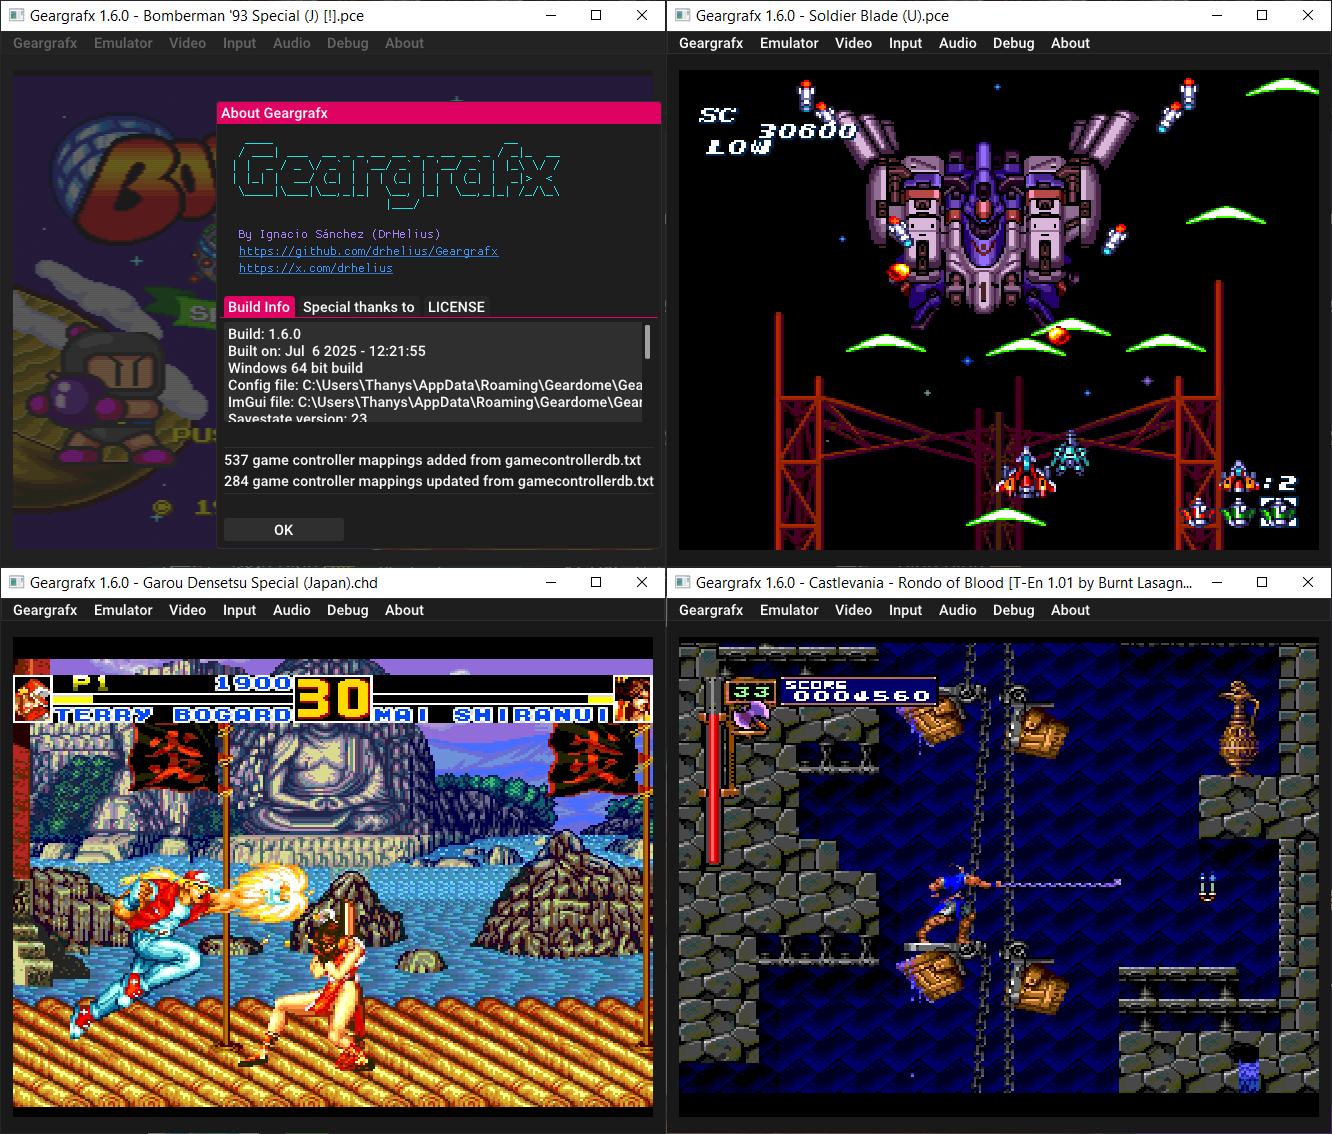Image resolution: width=1332 pixels, height=1134 pixels.
Task: Open Video menu in Soldier Blade window
Action: (x=854, y=43)
